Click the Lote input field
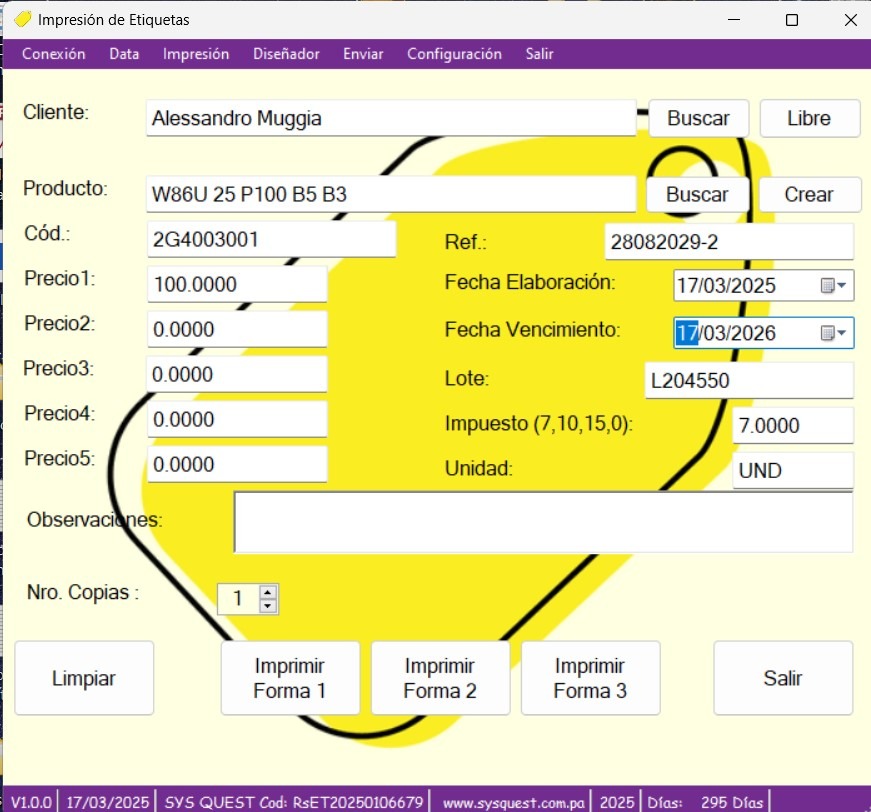871x812 pixels. pos(748,380)
